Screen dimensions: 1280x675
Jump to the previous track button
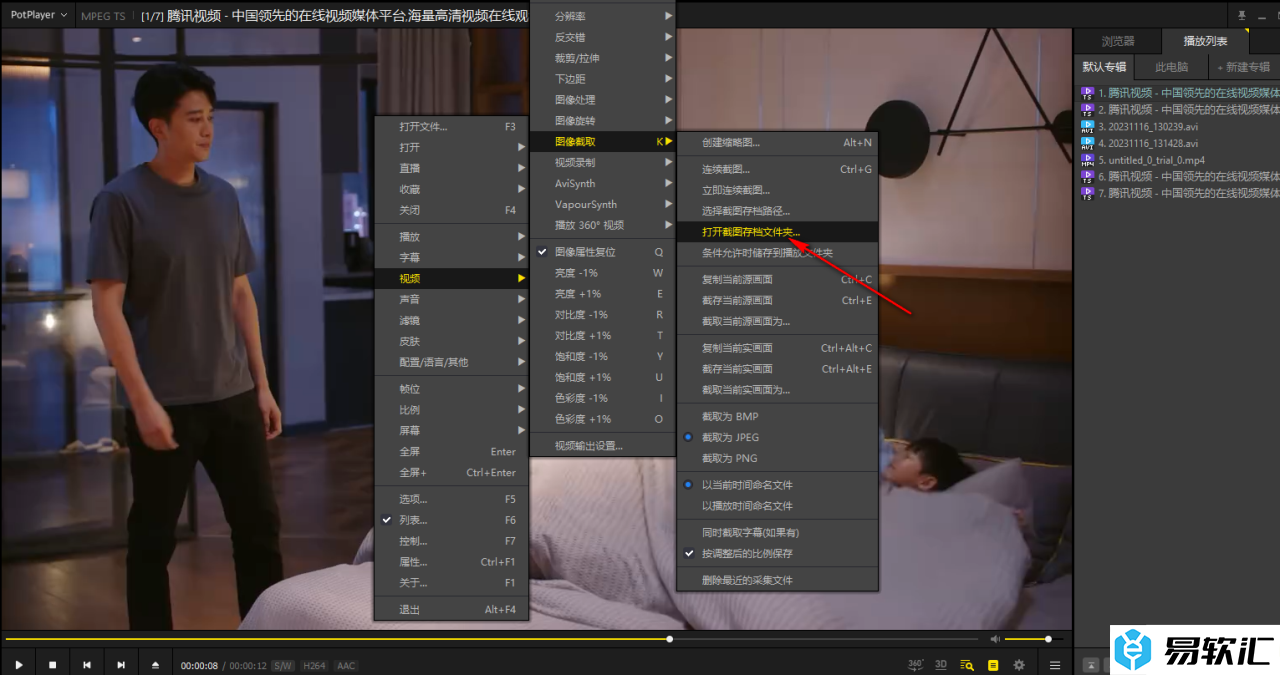(87, 665)
